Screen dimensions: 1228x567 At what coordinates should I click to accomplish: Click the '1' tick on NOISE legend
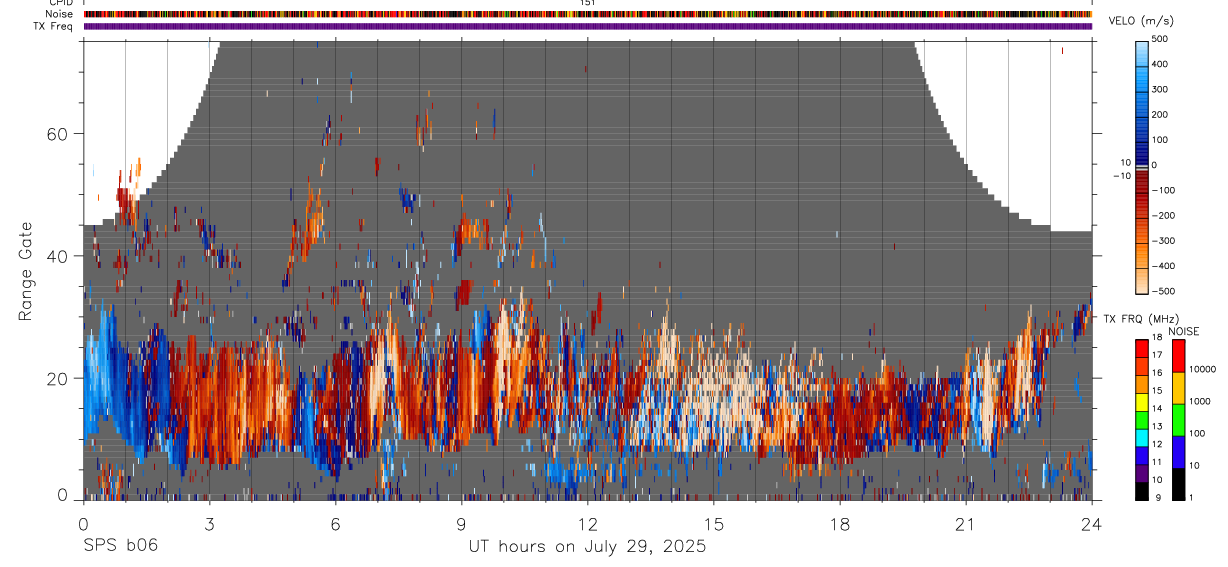pyautogui.click(x=1192, y=497)
